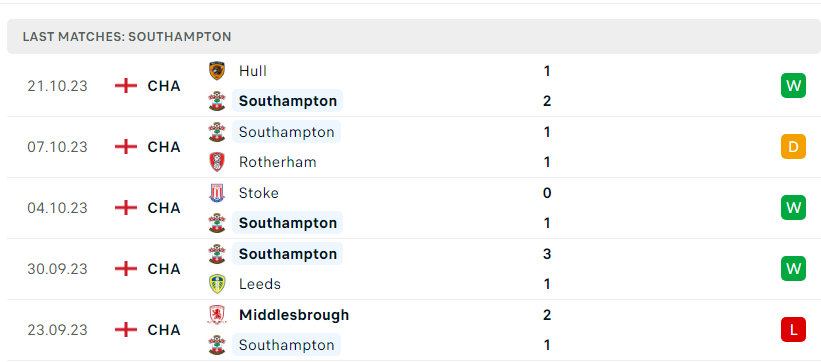Open the Rotherham team link

click(x=278, y=162)
